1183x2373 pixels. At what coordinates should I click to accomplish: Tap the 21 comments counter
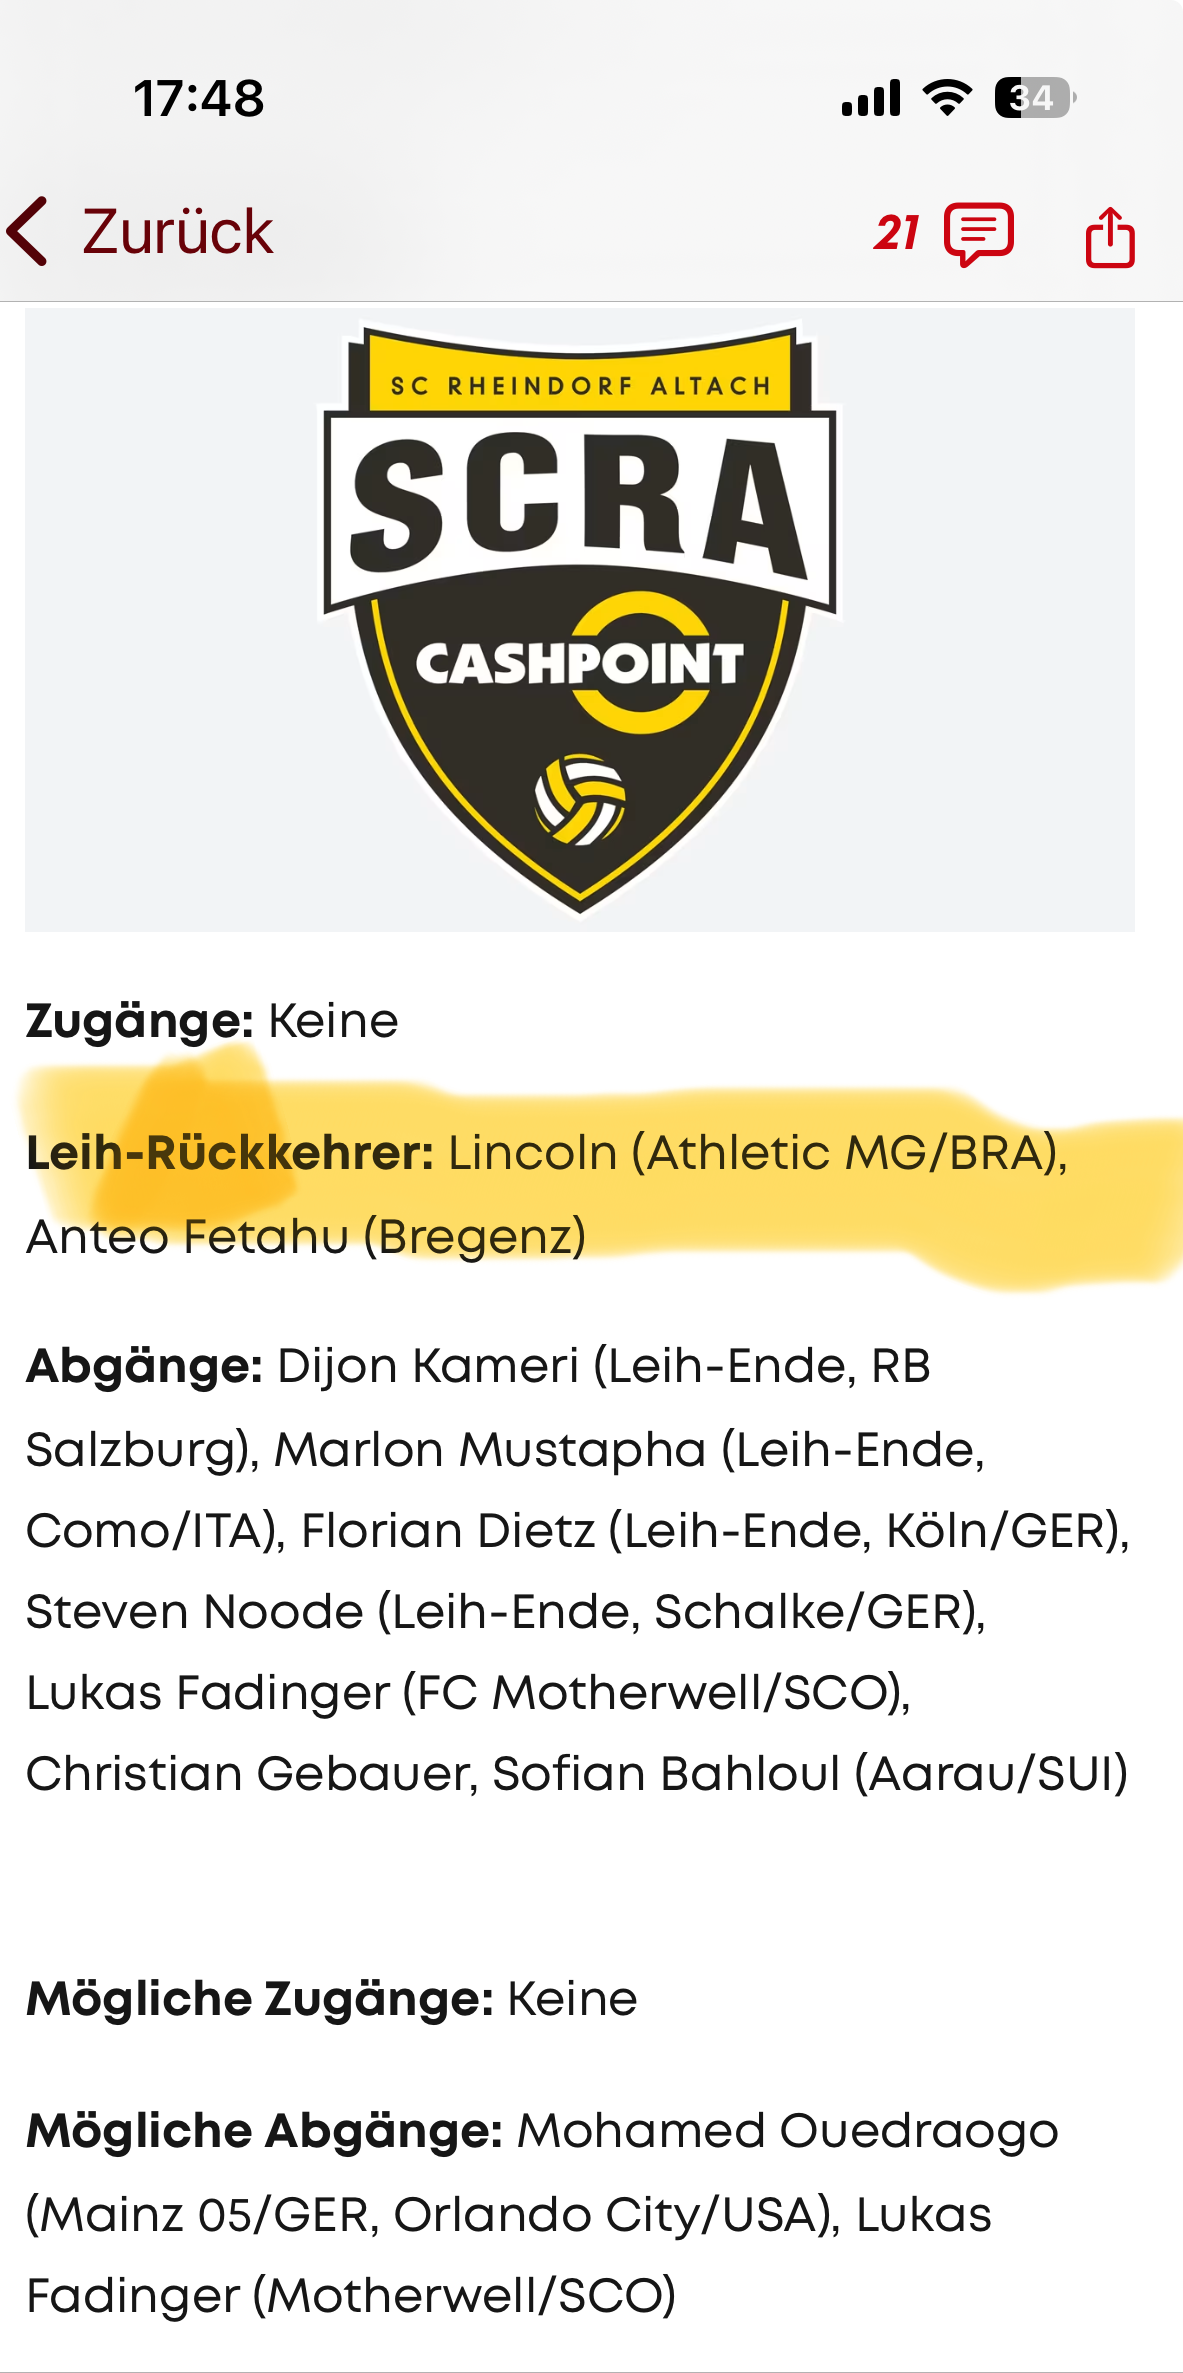[896, 233]
